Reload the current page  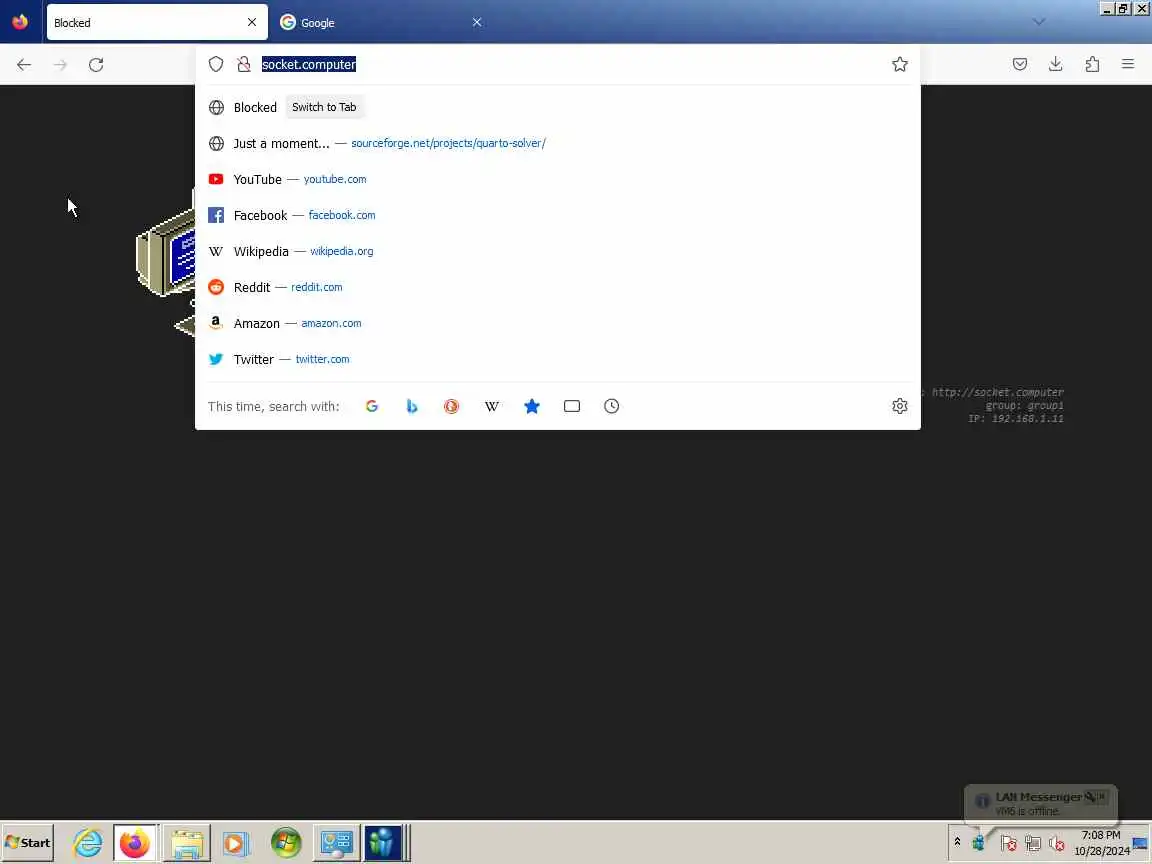96,65
